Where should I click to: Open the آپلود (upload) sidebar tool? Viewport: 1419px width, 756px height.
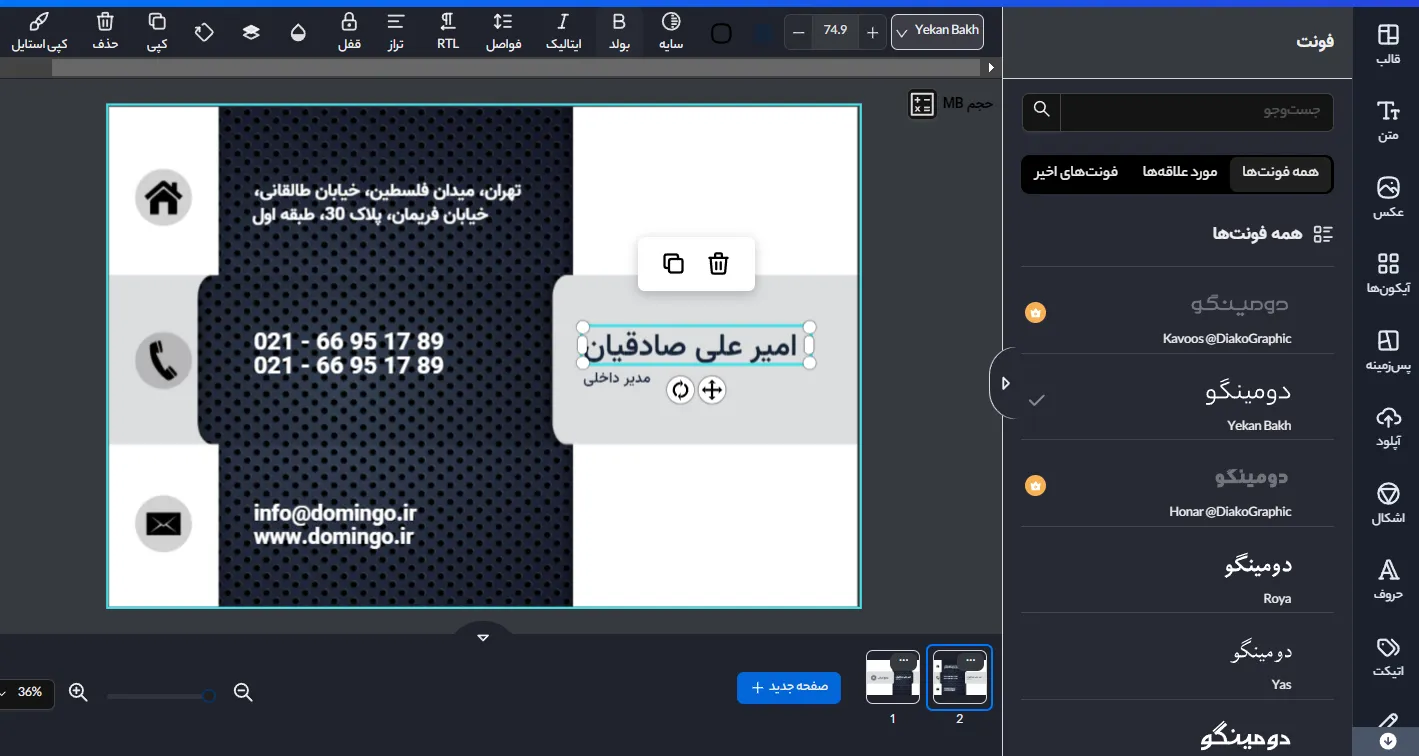tap(1388, 428)
